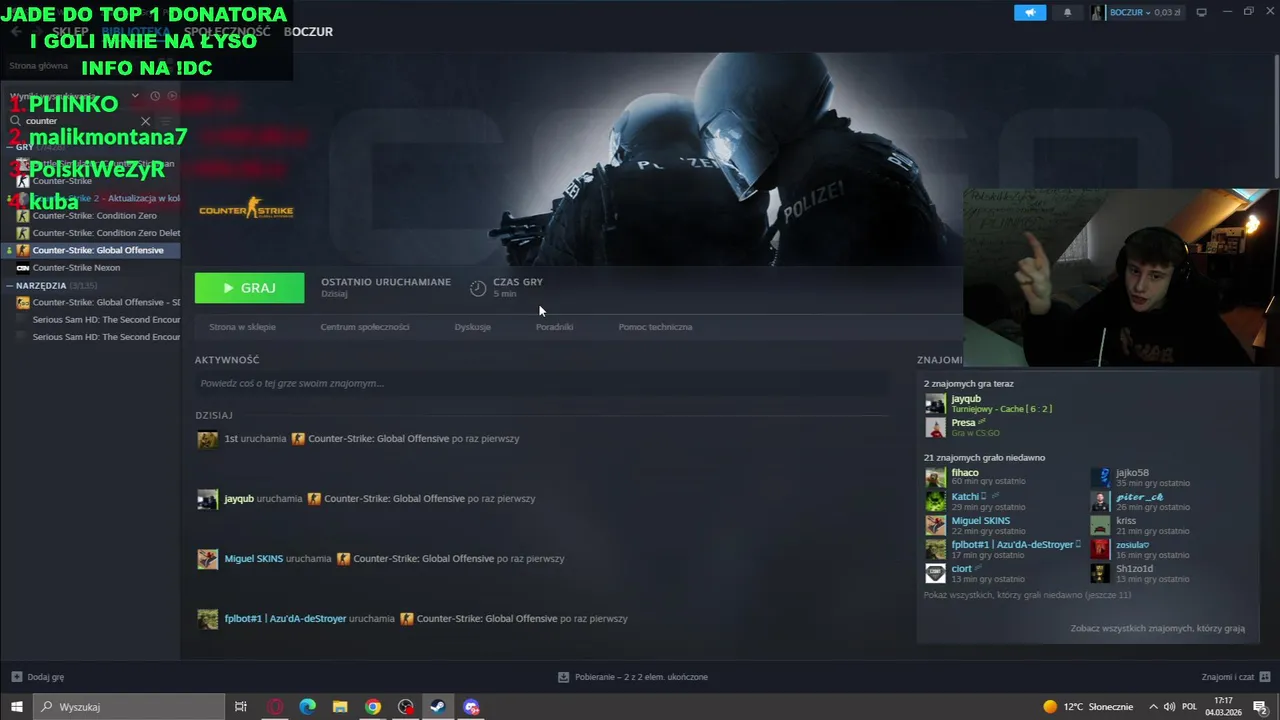The image size is (1280, 720).
Task: Open Znajomi i czat
Action: click(x=1234, y=677)
